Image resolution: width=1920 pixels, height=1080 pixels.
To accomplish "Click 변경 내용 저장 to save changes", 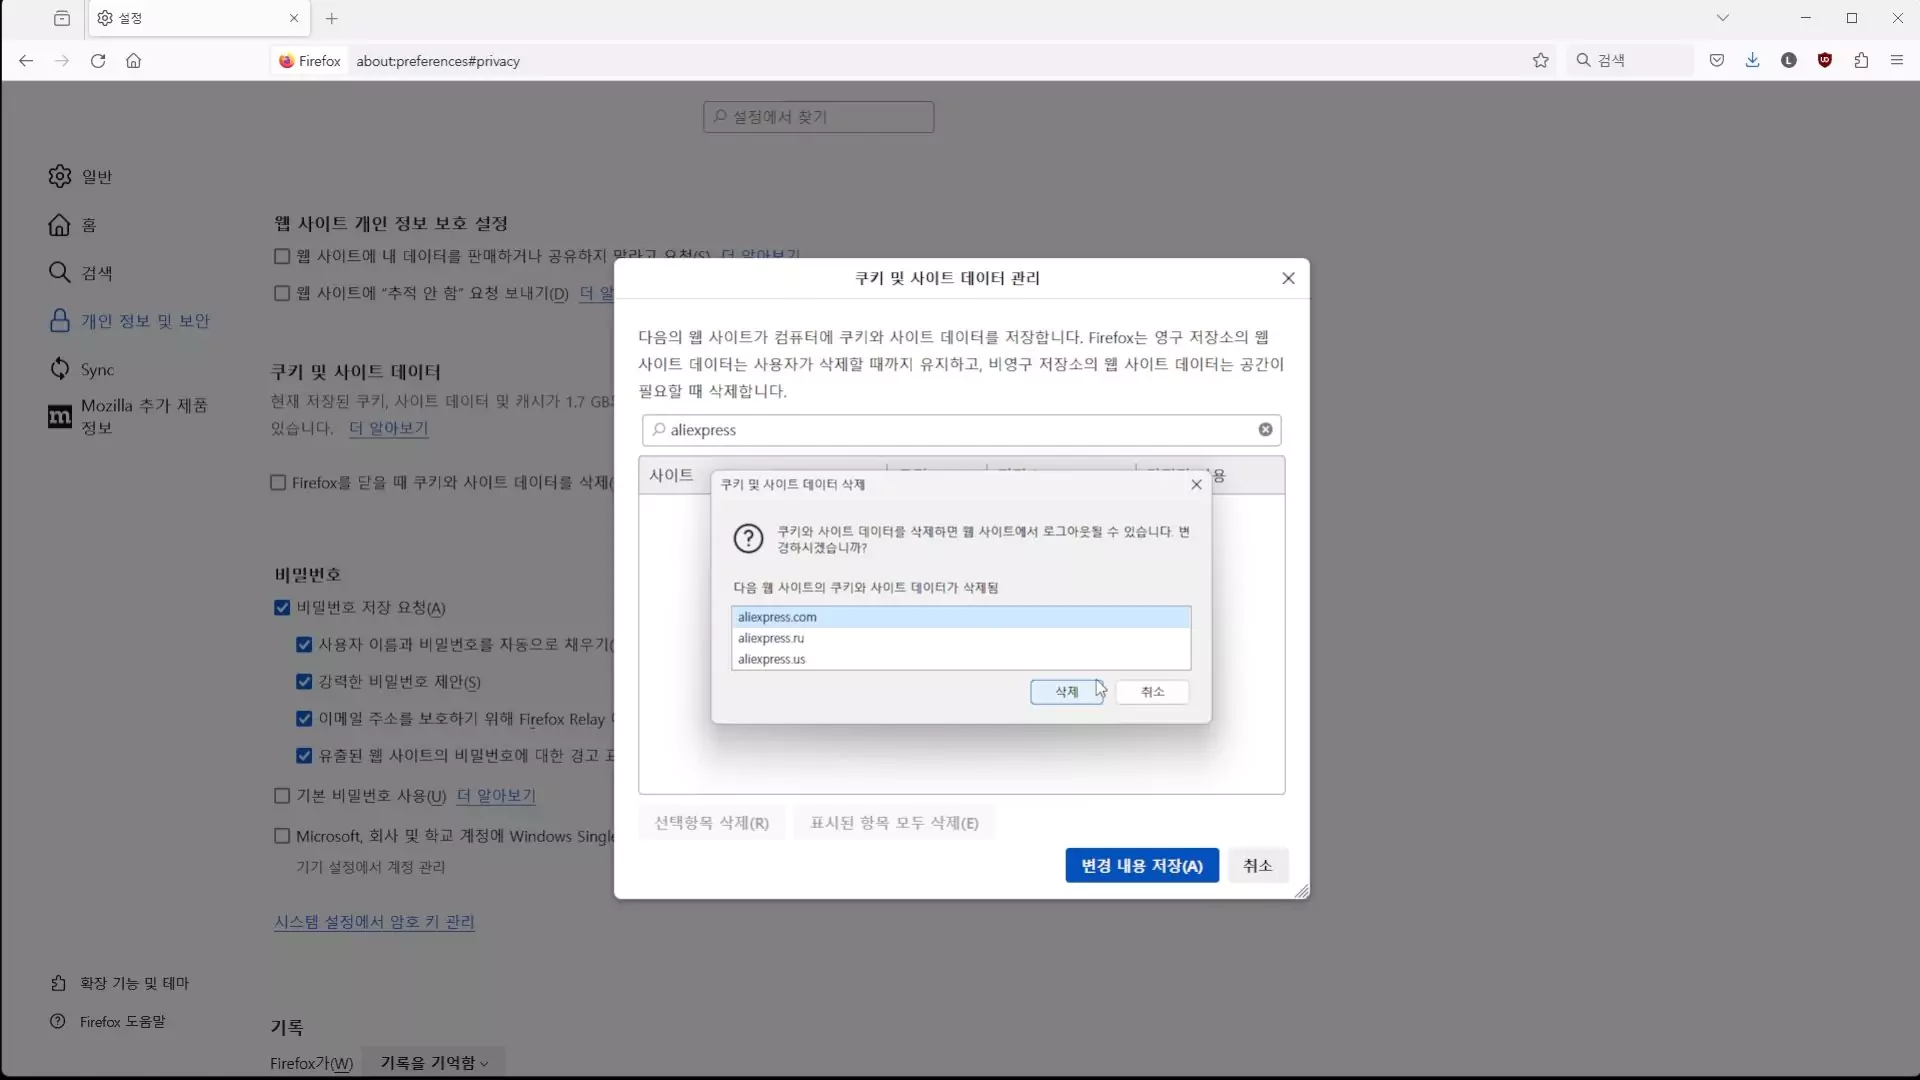I will pyautogui.click(x=1140, y=865).
